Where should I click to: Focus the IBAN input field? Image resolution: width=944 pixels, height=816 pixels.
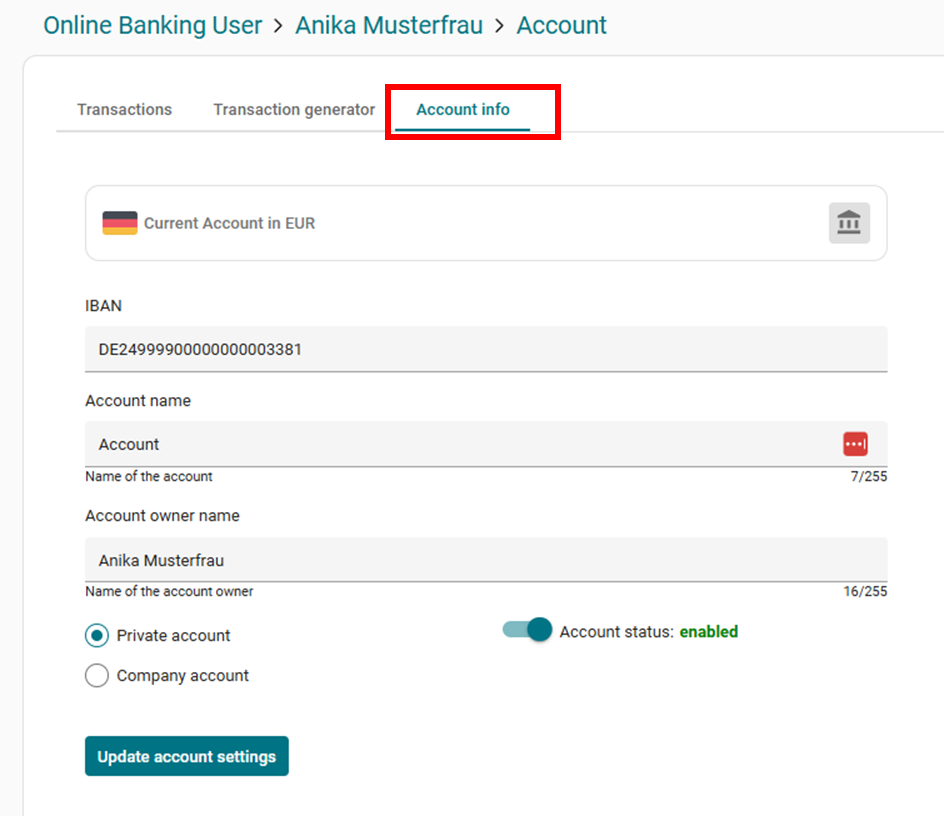pyautogui.click(x=485, y=350)
